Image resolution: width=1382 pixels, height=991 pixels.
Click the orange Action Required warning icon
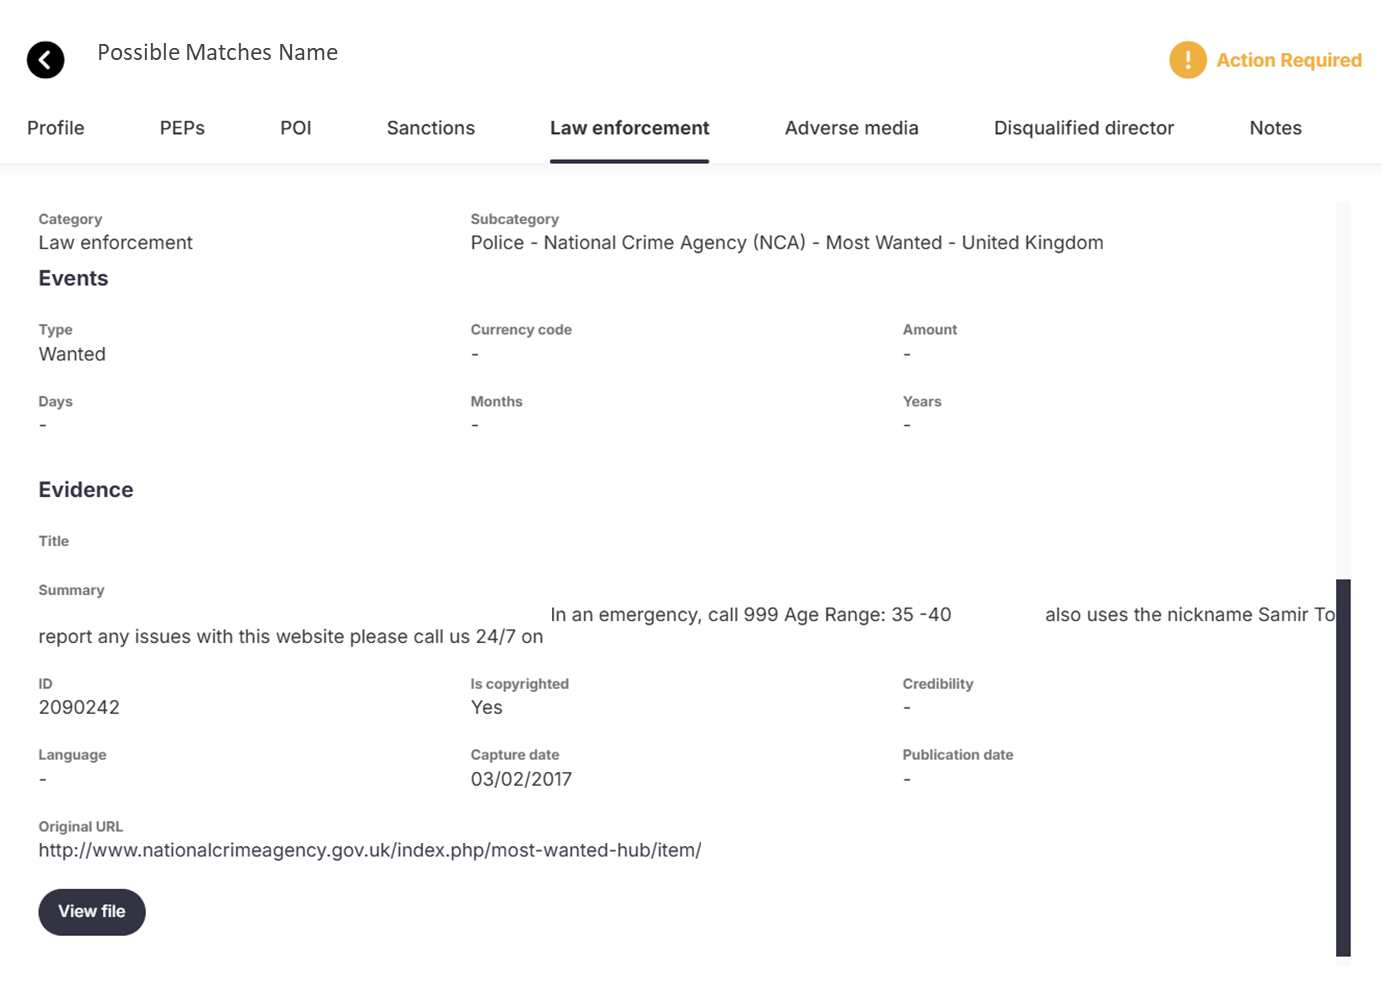(x=1187, y=60)
